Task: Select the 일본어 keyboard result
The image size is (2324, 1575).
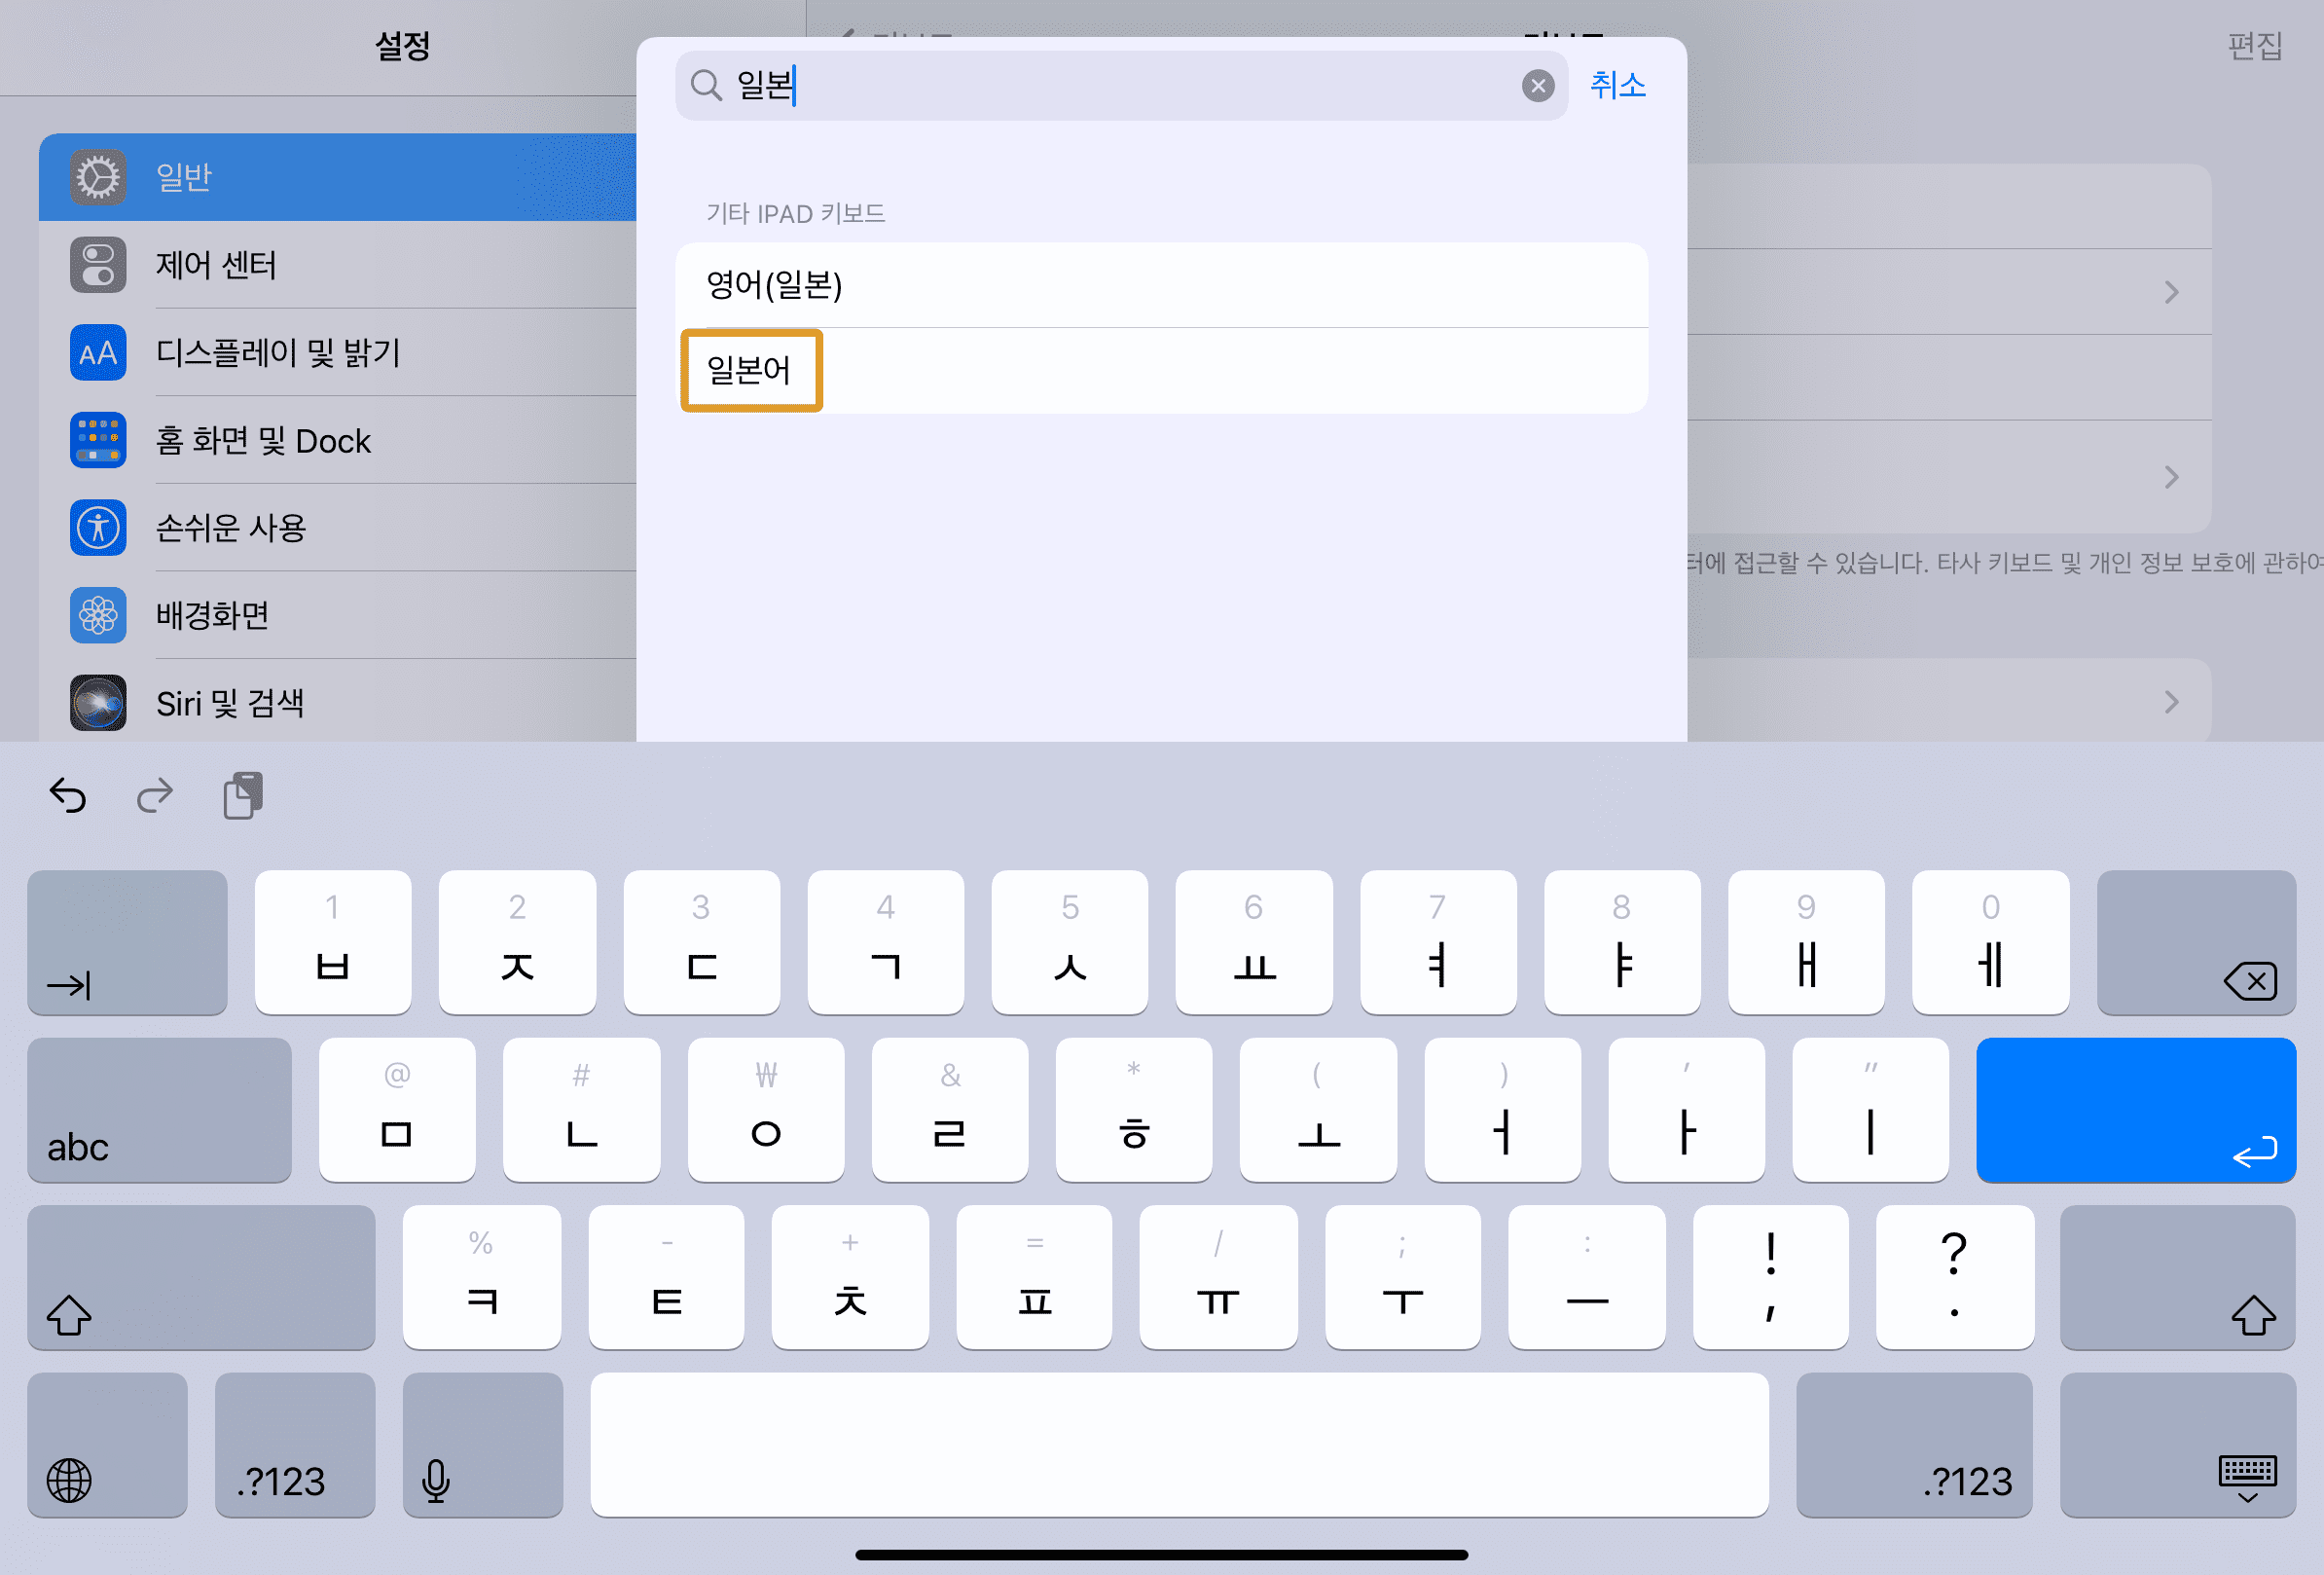Action: (x=751, y=371)
